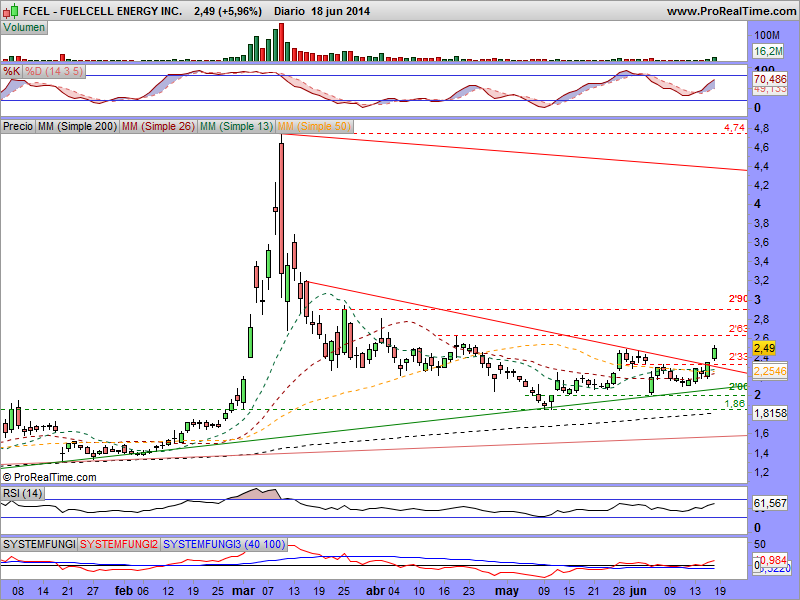Click the abr label on the time axis
The image size is (800, 600).
[x=375, y=591]
